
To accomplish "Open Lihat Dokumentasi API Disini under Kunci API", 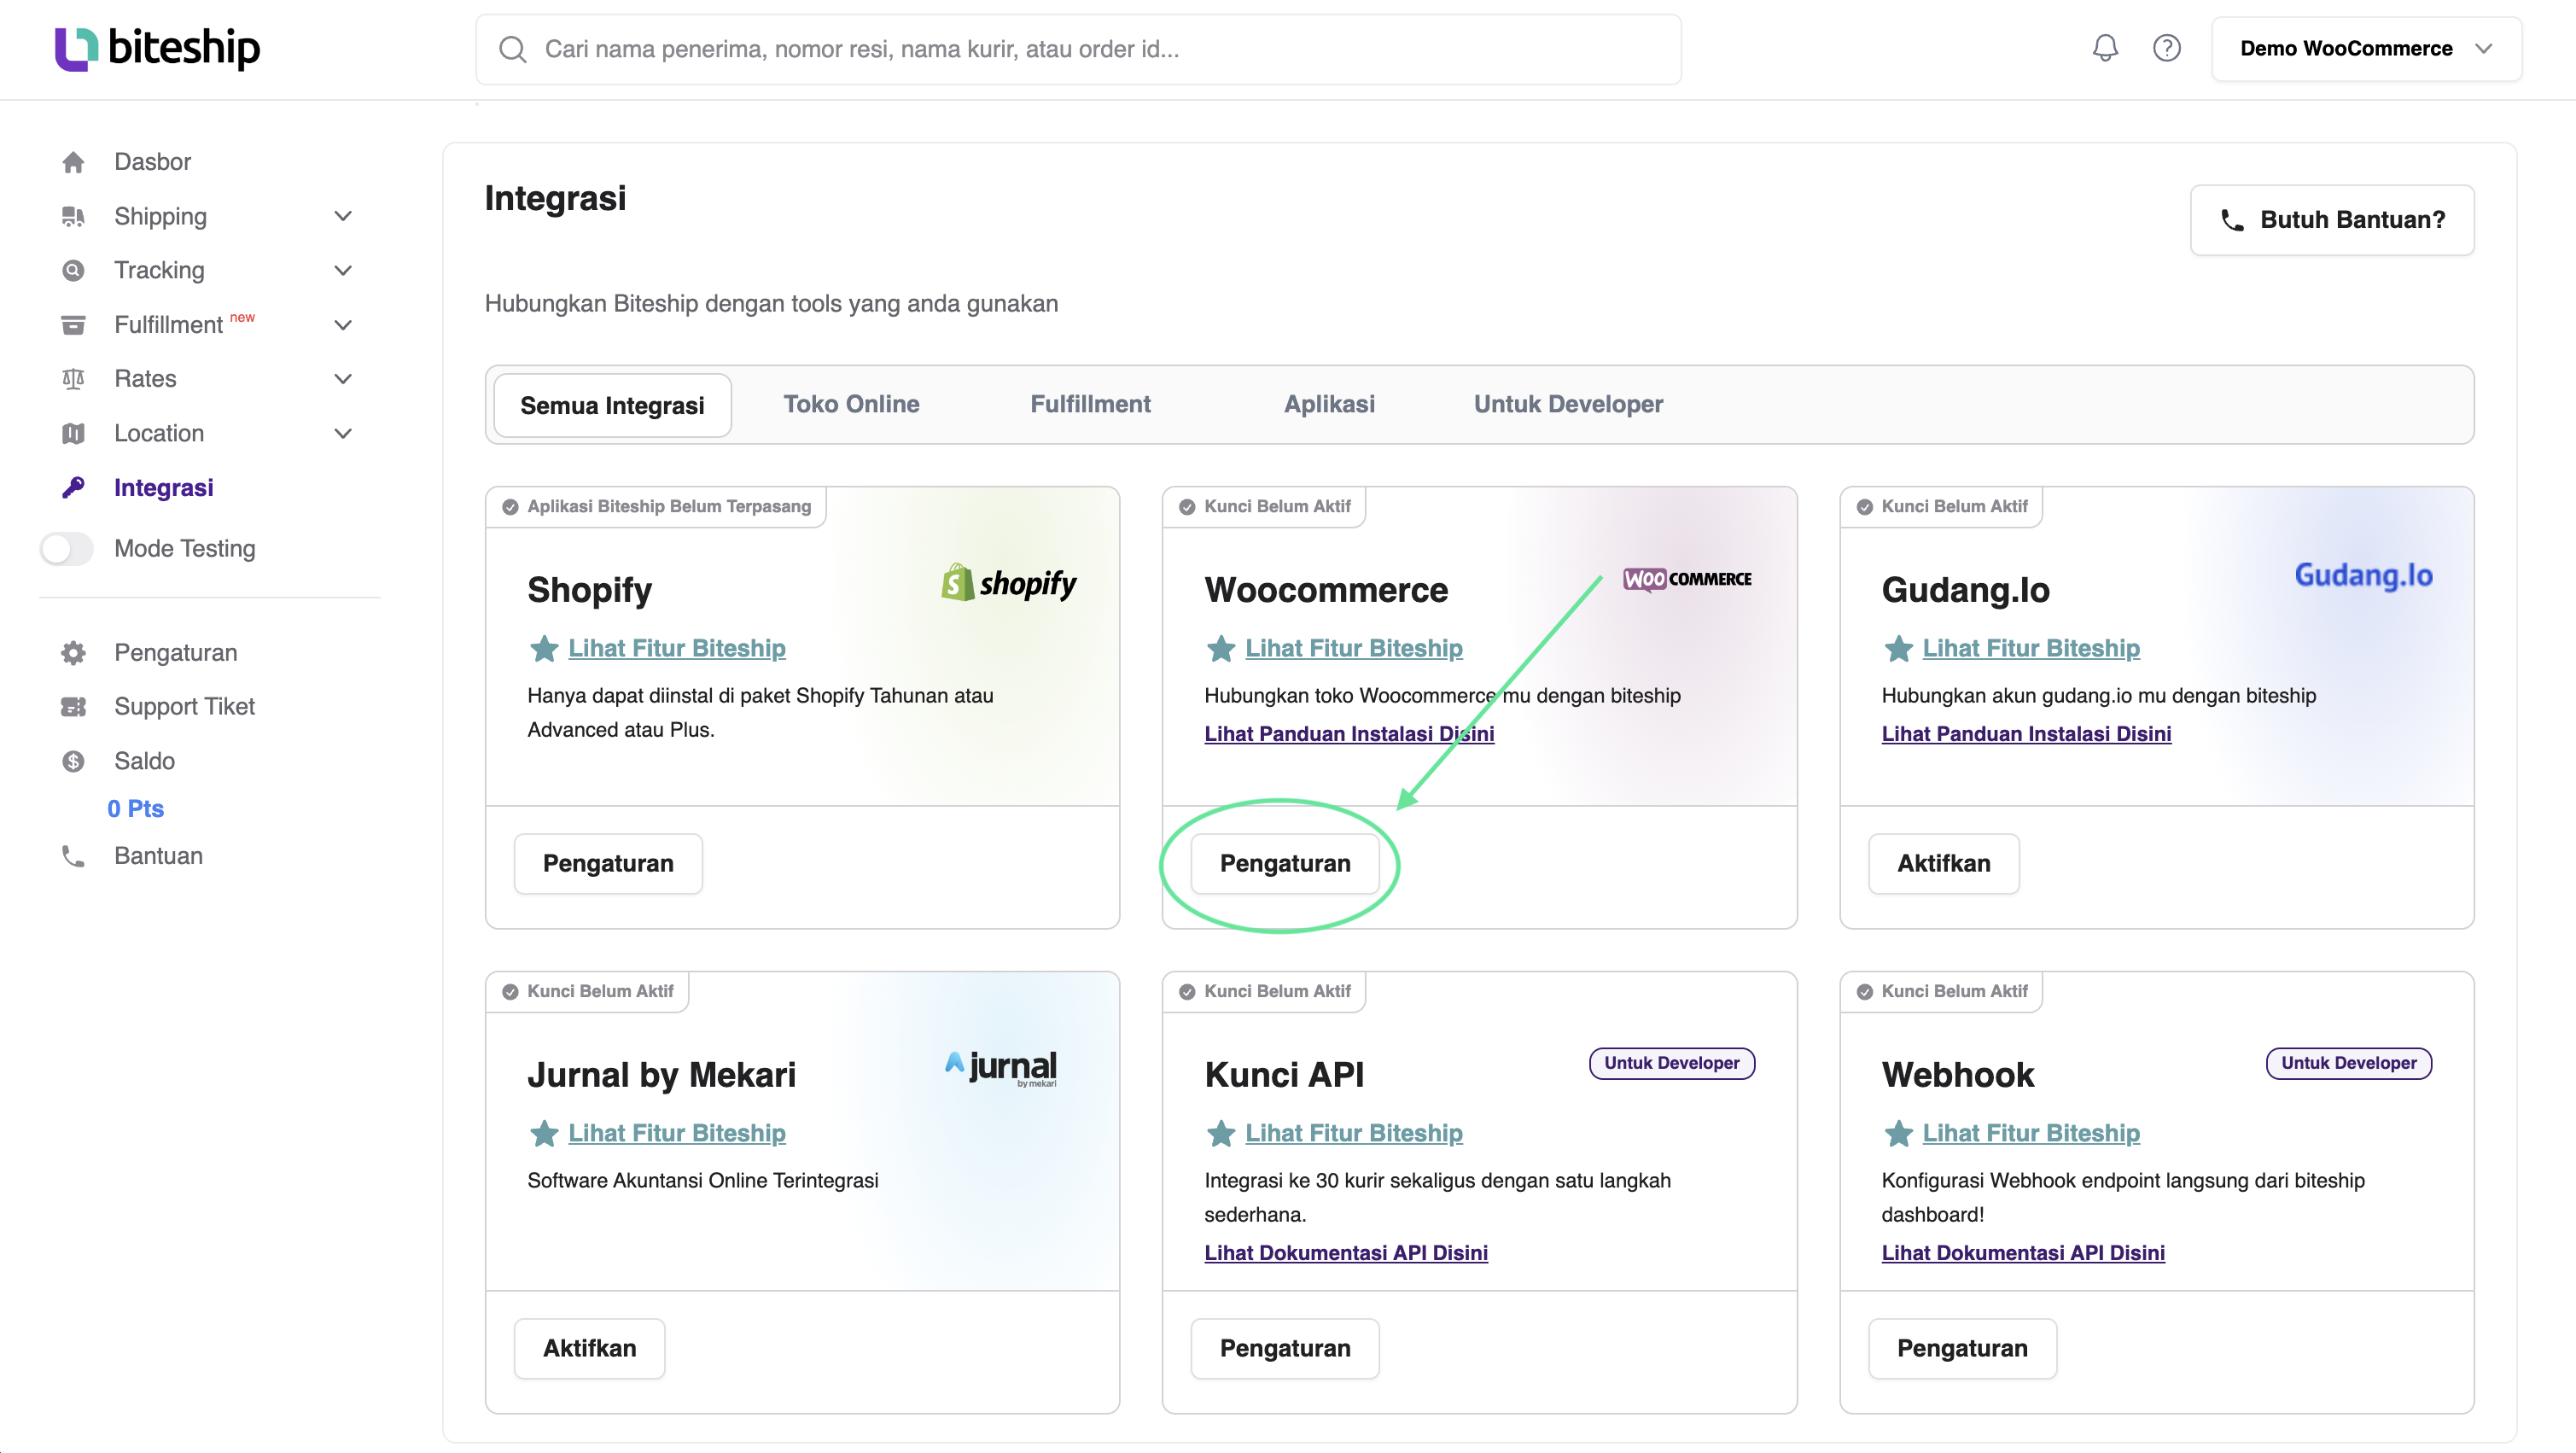I will (1345, 1252).
